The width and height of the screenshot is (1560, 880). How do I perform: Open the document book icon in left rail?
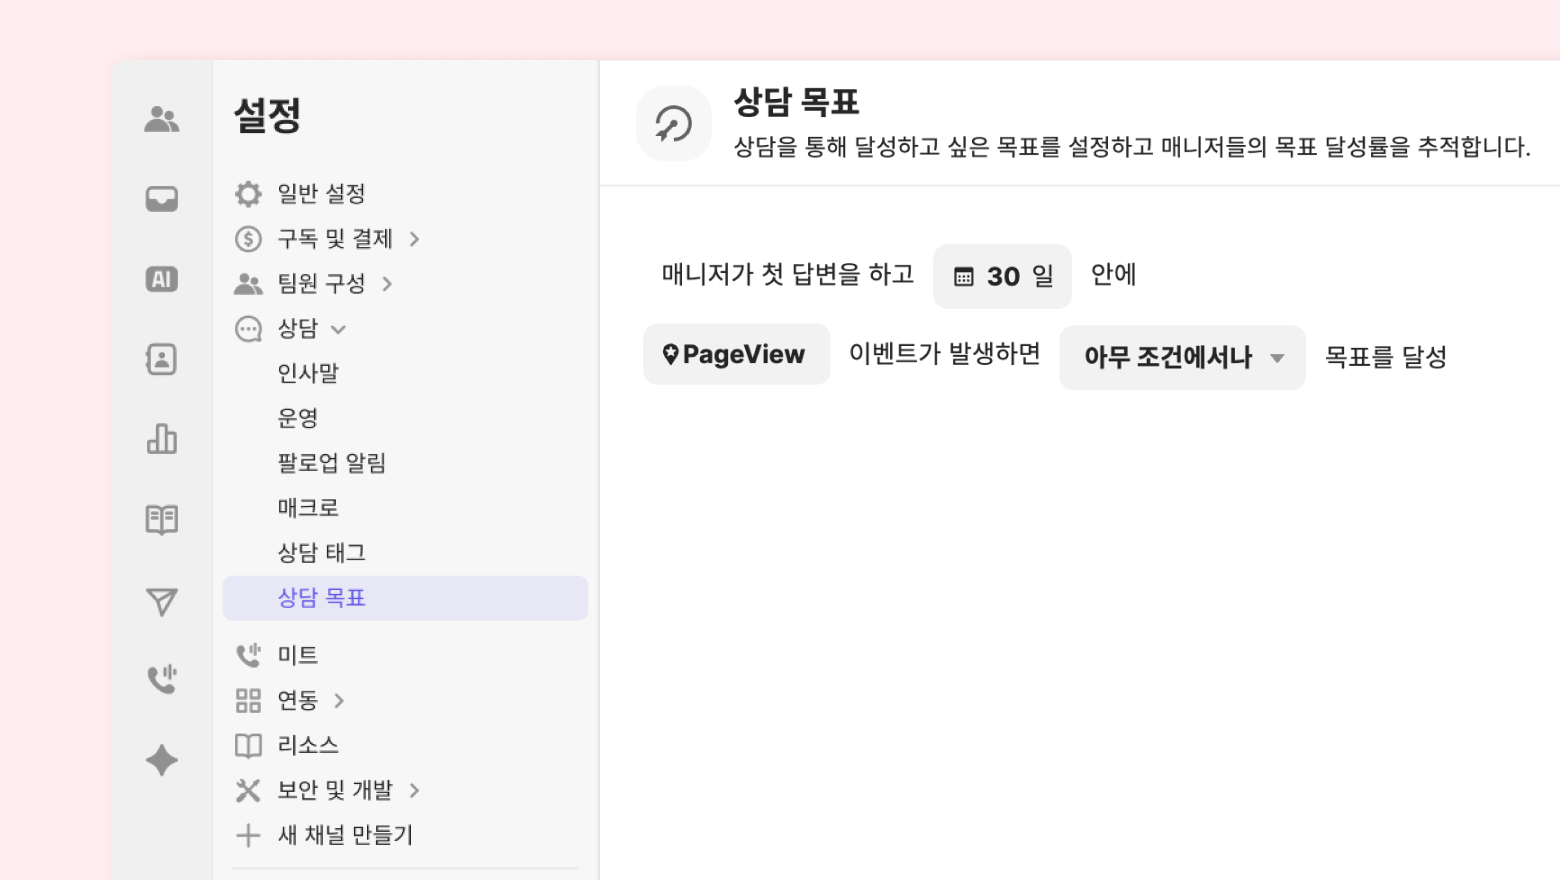pos(161,519)
